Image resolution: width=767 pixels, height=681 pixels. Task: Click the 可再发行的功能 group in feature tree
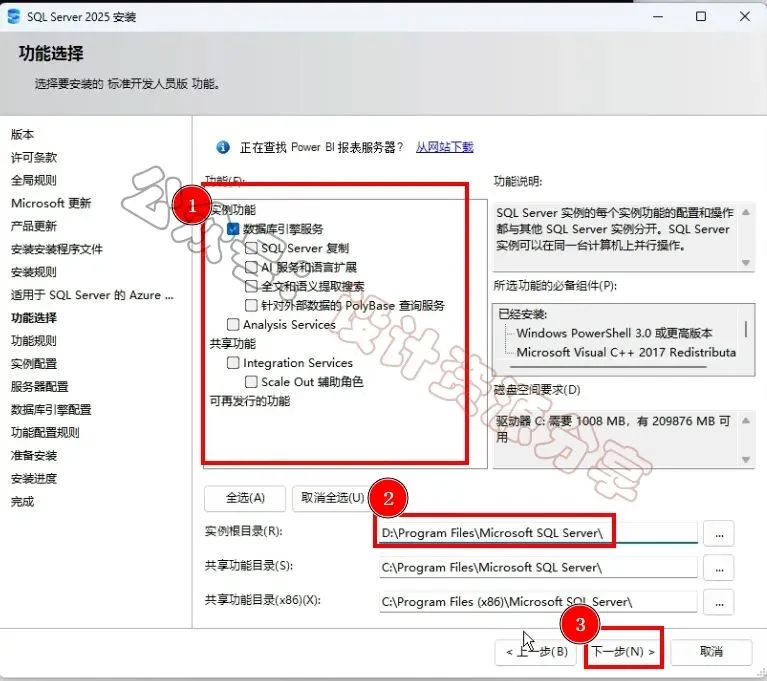[249, 401]
